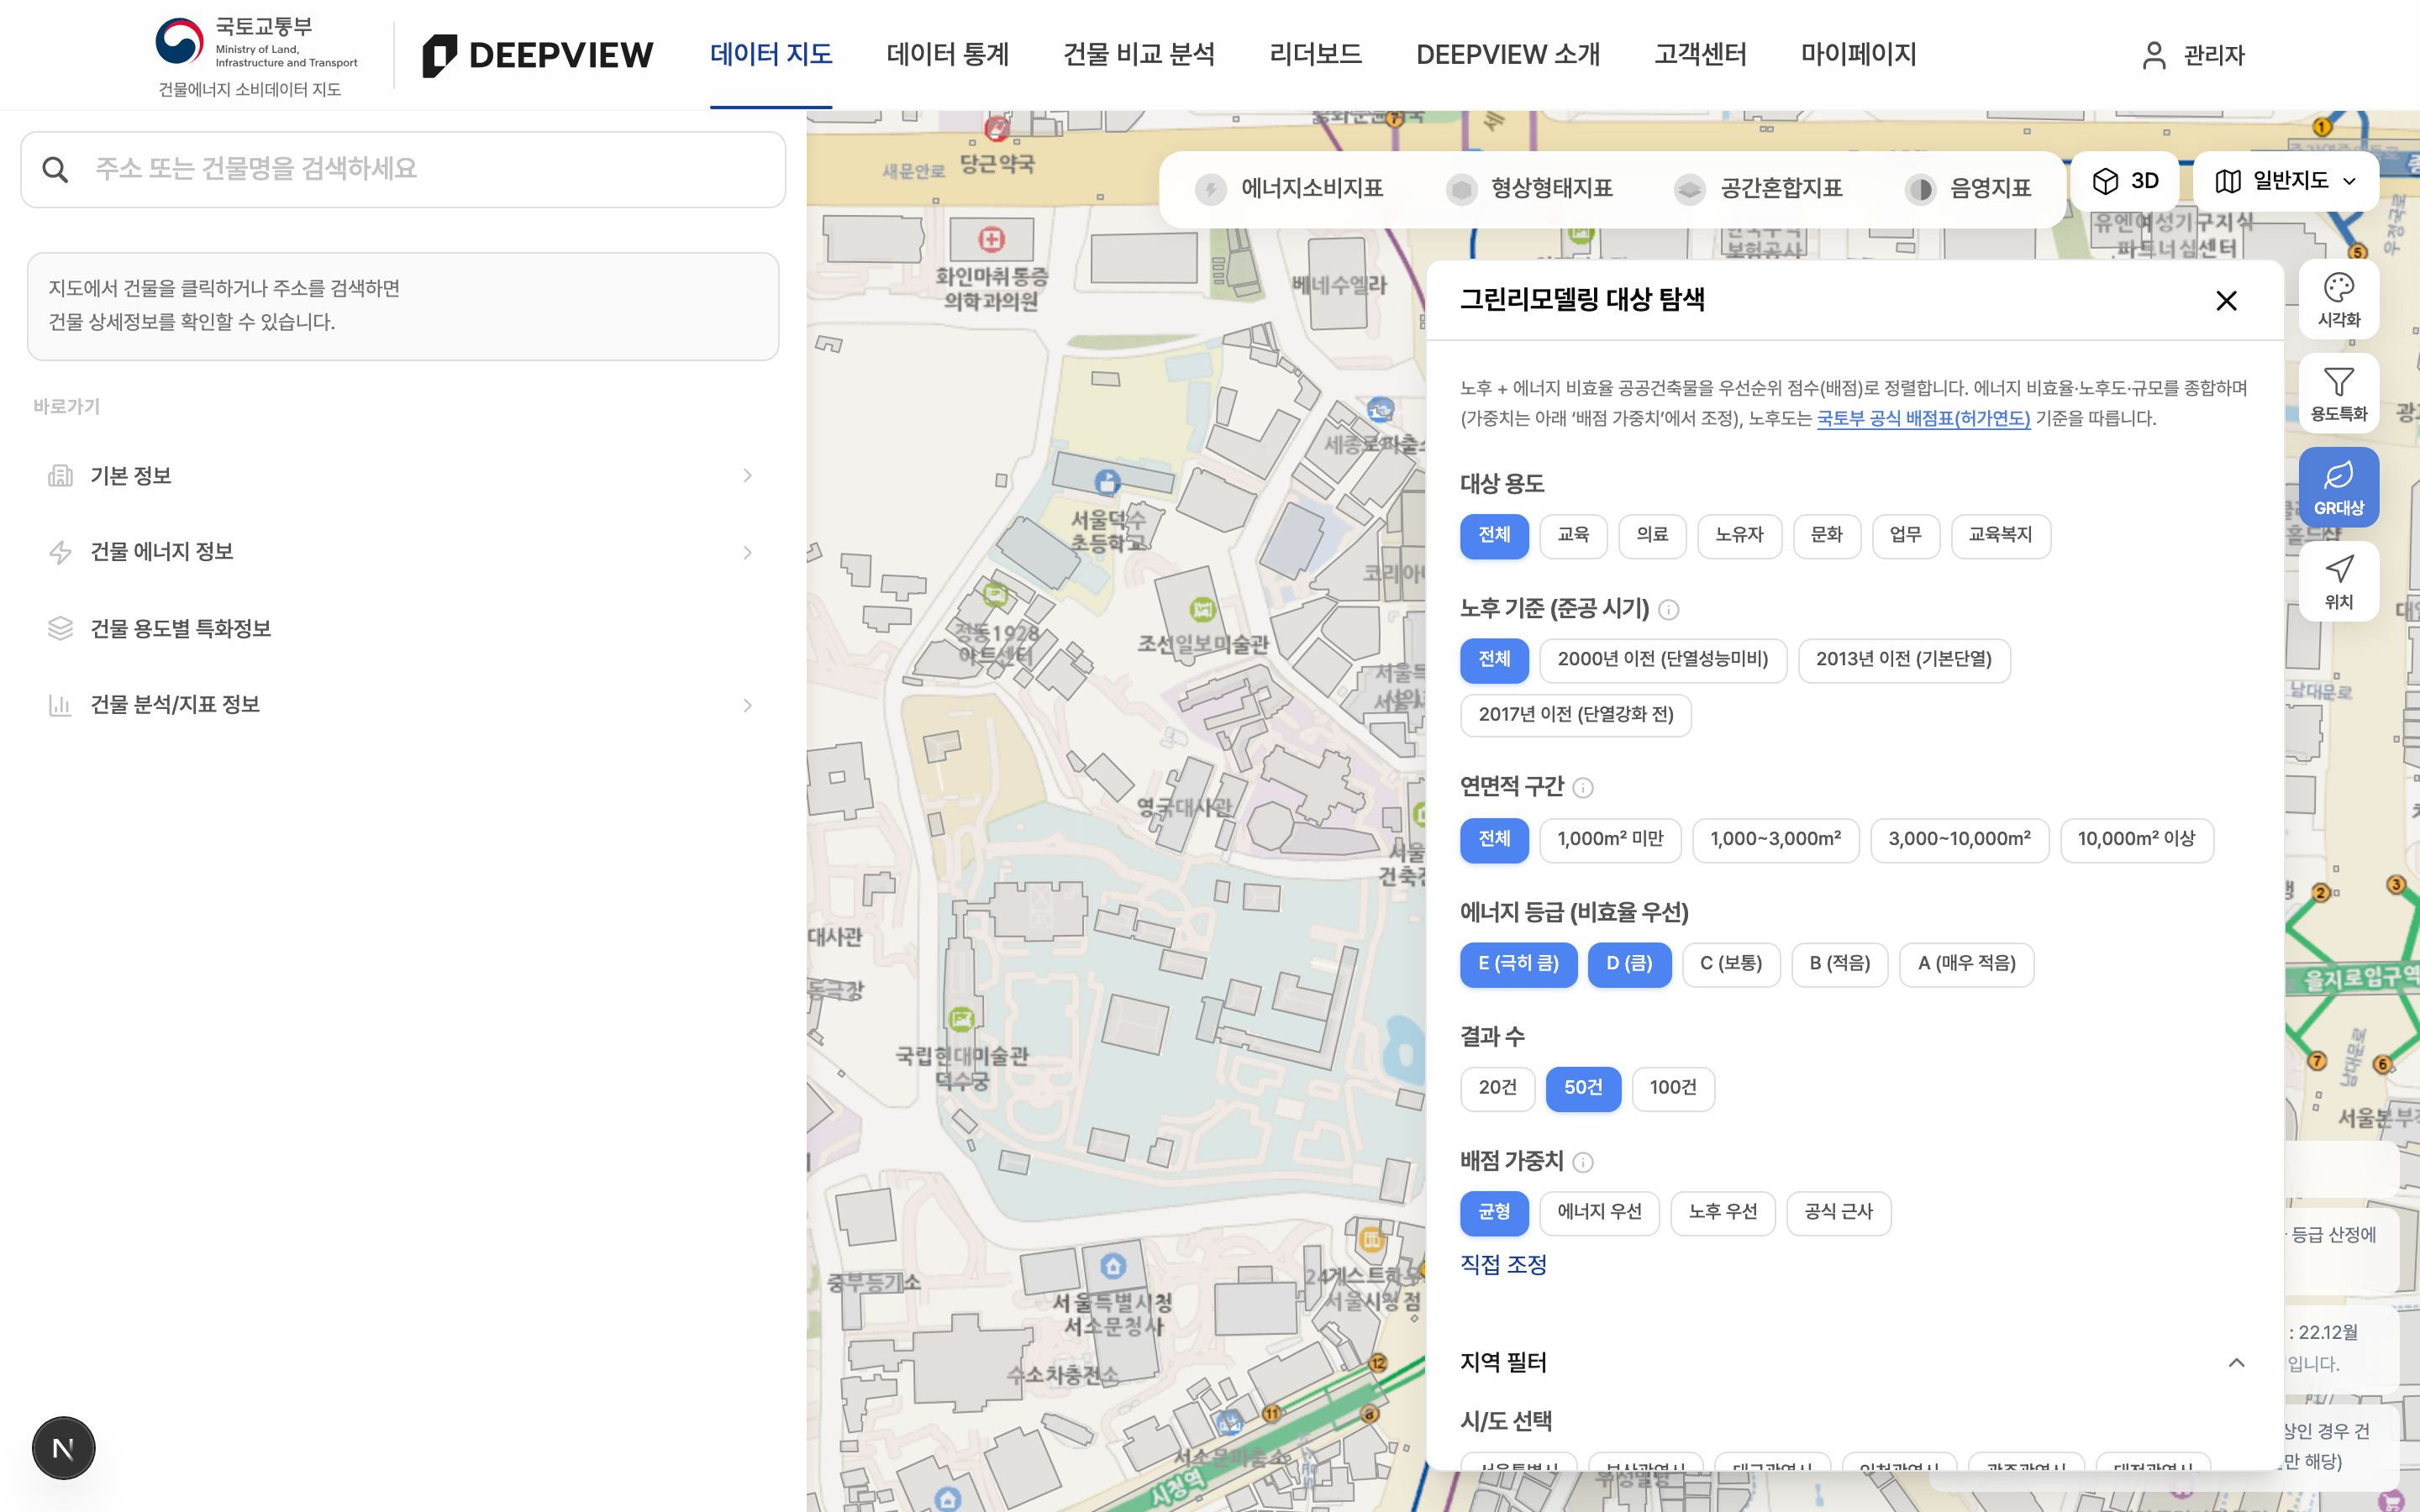Open the 마이페이지 menu
Image resolution: width=2420 pixels, height=1512 pixels.
click(1858, 55)
